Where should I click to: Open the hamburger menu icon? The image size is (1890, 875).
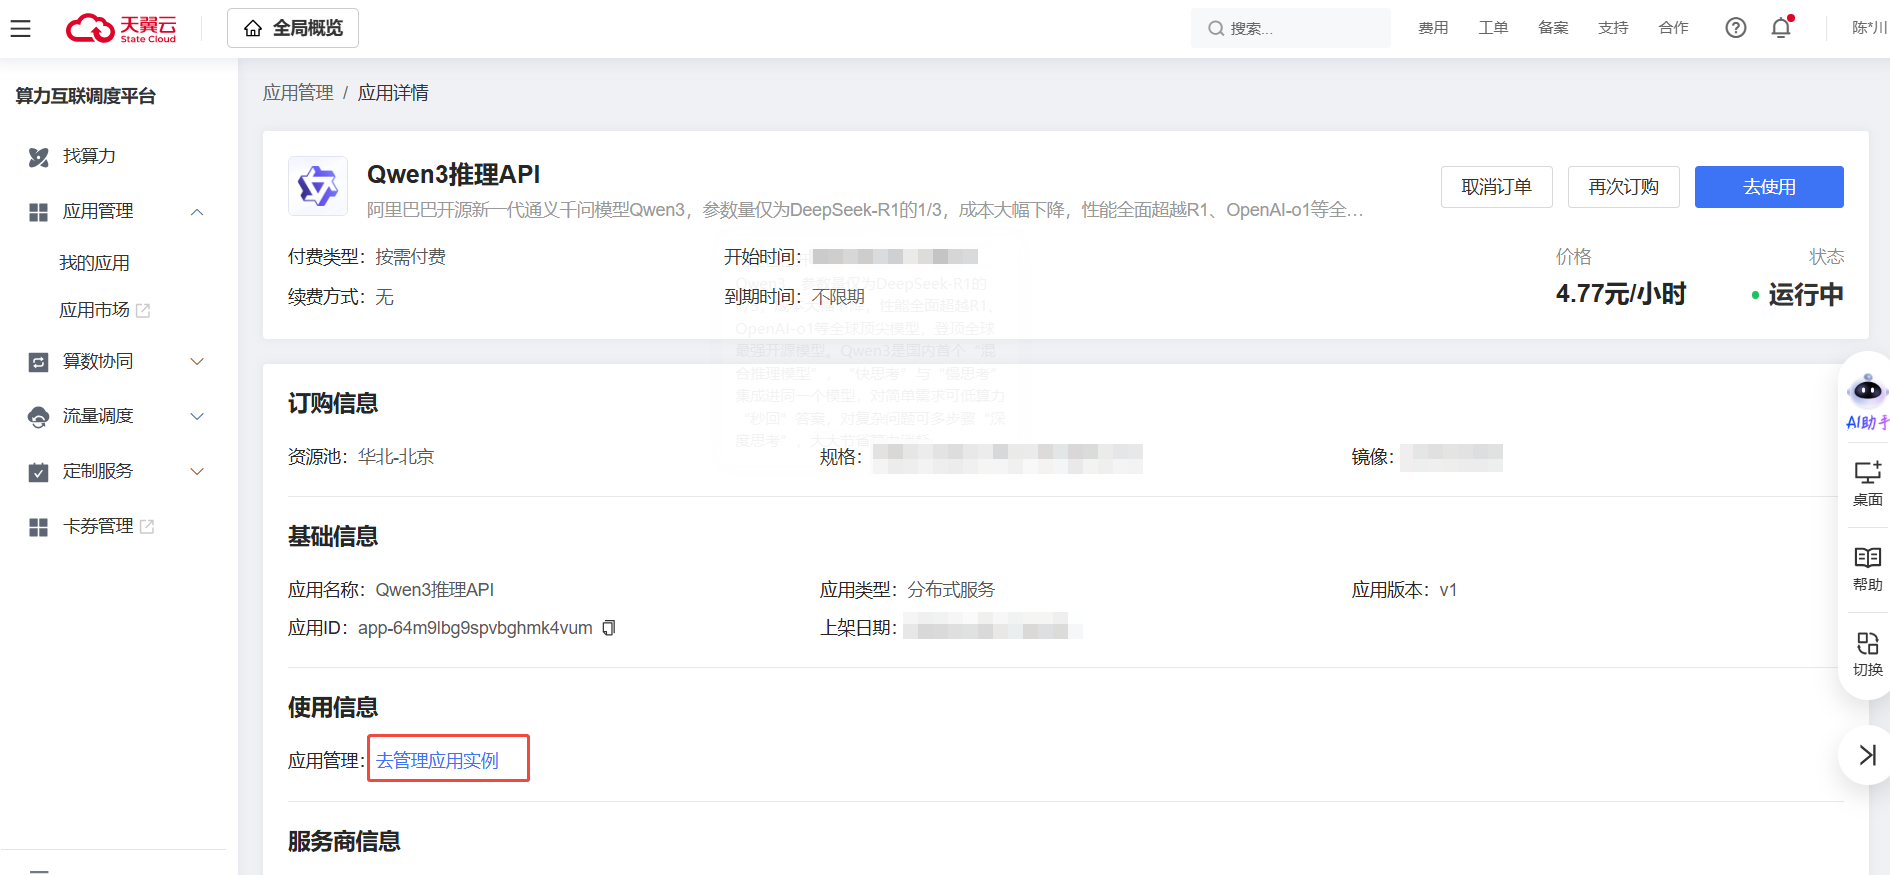click(x=20, y=28)
